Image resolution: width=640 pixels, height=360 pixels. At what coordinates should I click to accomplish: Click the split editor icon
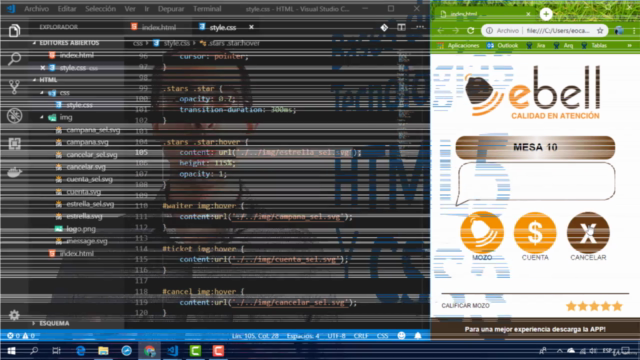(x=401, y=27)
